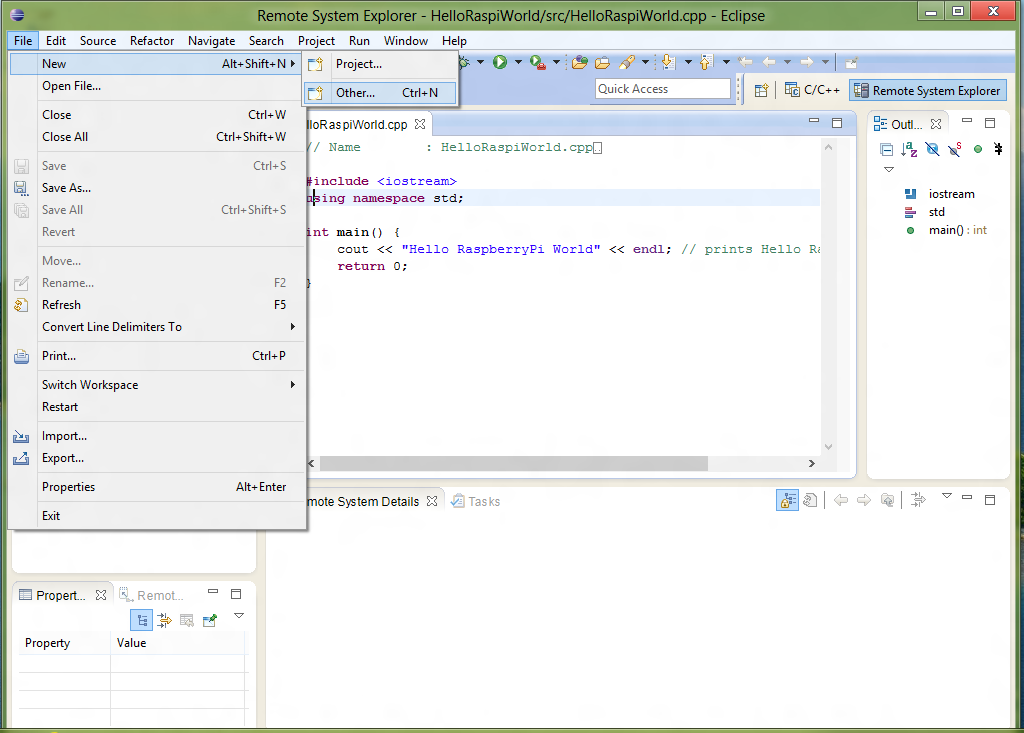Image resolution: width=1024 pixels, height=733 pixels.
Task: Click the alphabetical Sort icon in Outline
Action: pos(909,150)
